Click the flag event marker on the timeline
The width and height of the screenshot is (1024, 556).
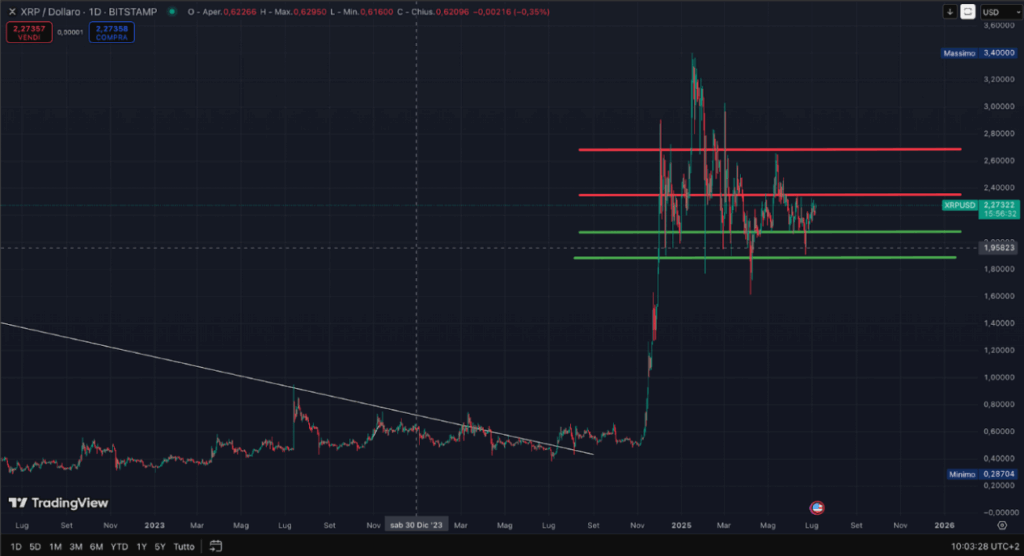point(816,507)
